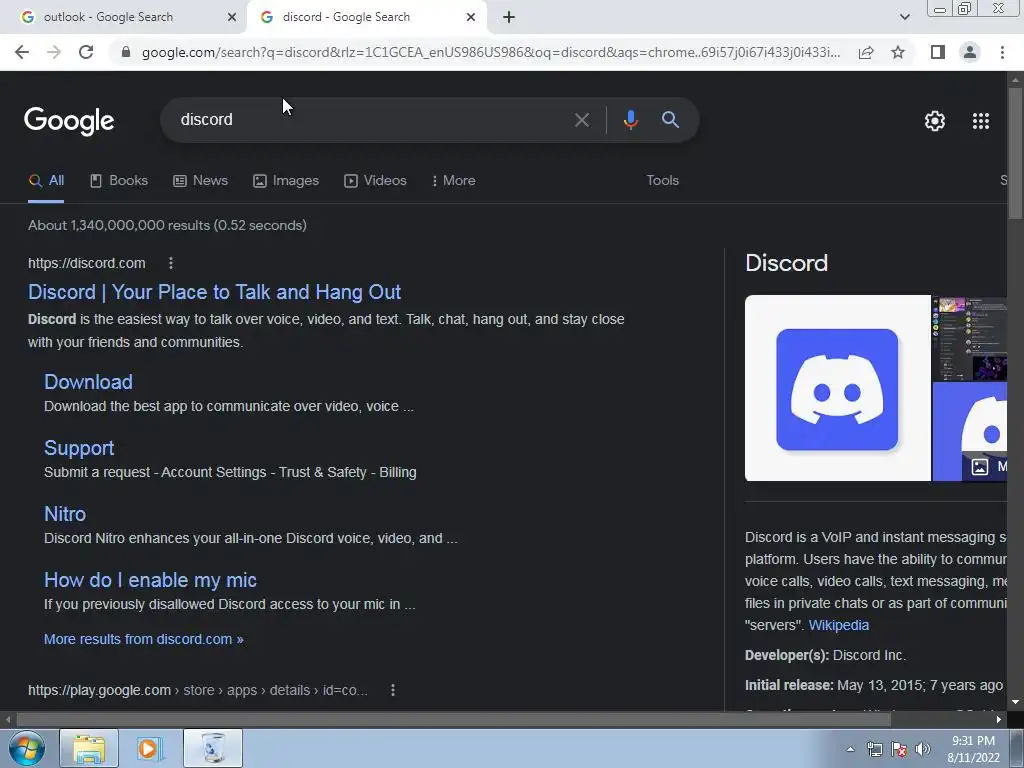Click the Google logo
This screenshot has height=768, width=1024.
pyautogui.click(x=69, y=121)
